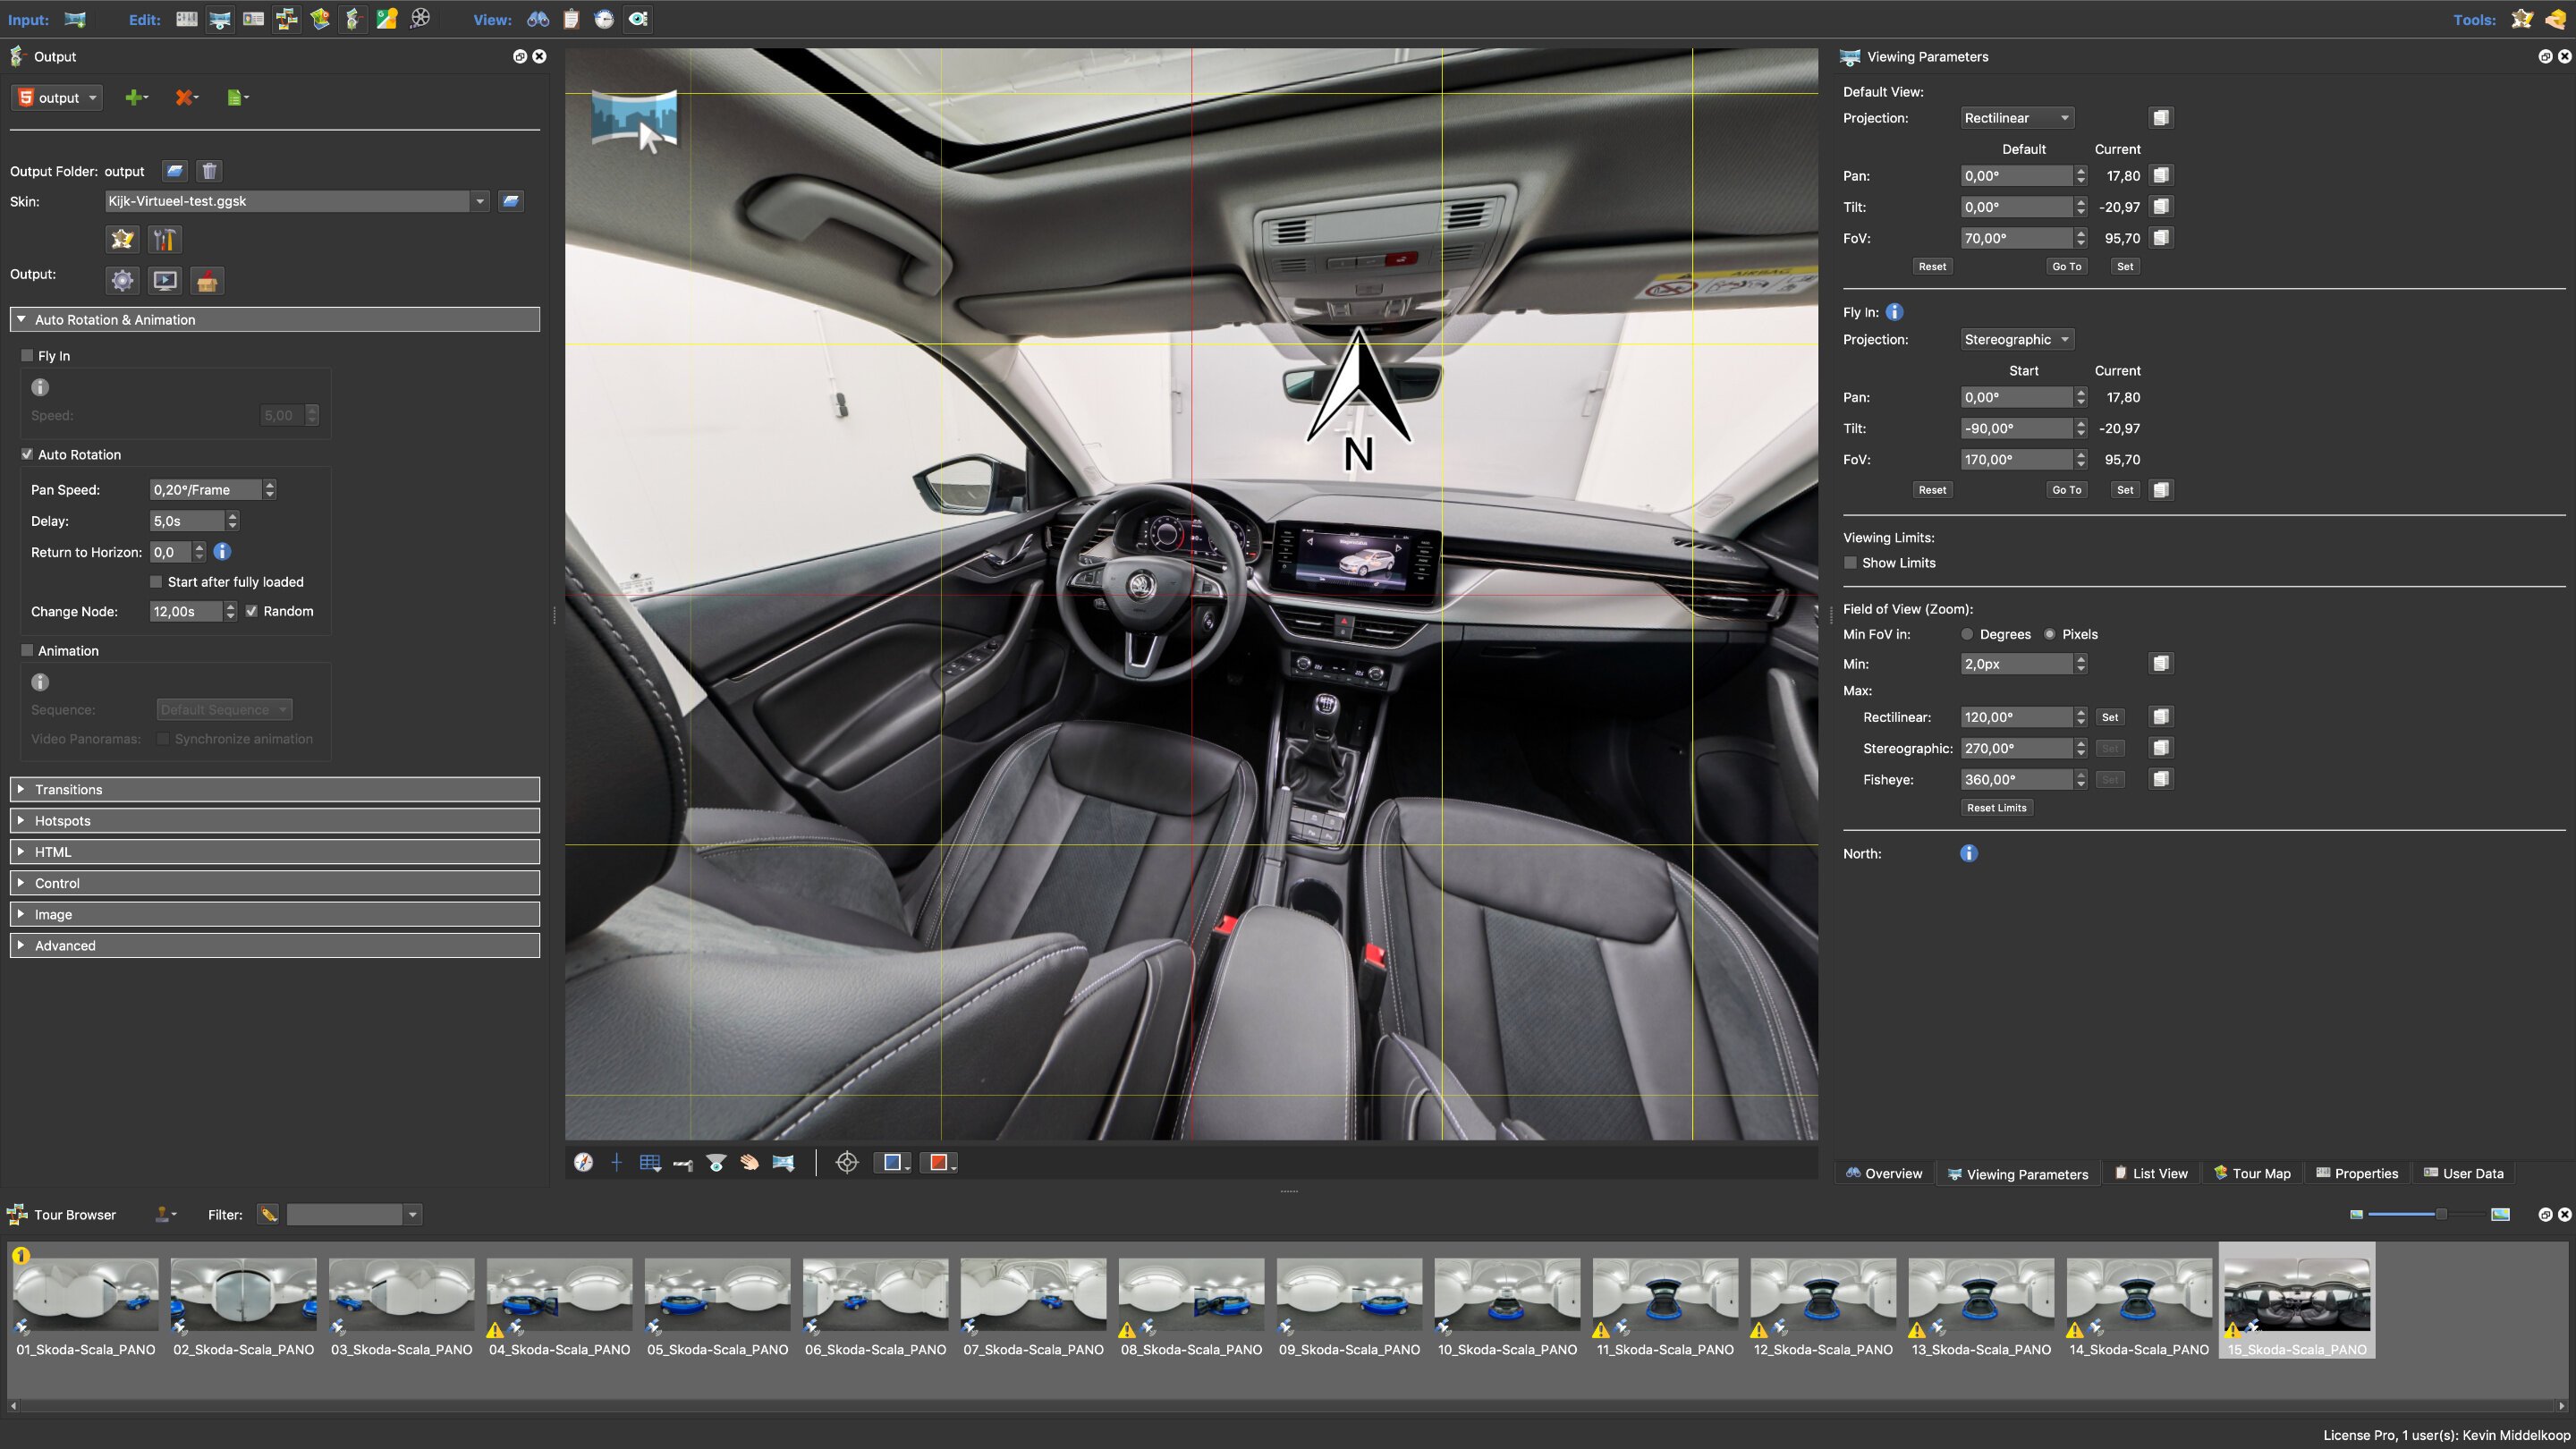The height and width of the screenshot is (1449, 2576).
Task: Select the 08_Skoda-Scala_PANO thumbnail
Action: click(1191, 1295)
